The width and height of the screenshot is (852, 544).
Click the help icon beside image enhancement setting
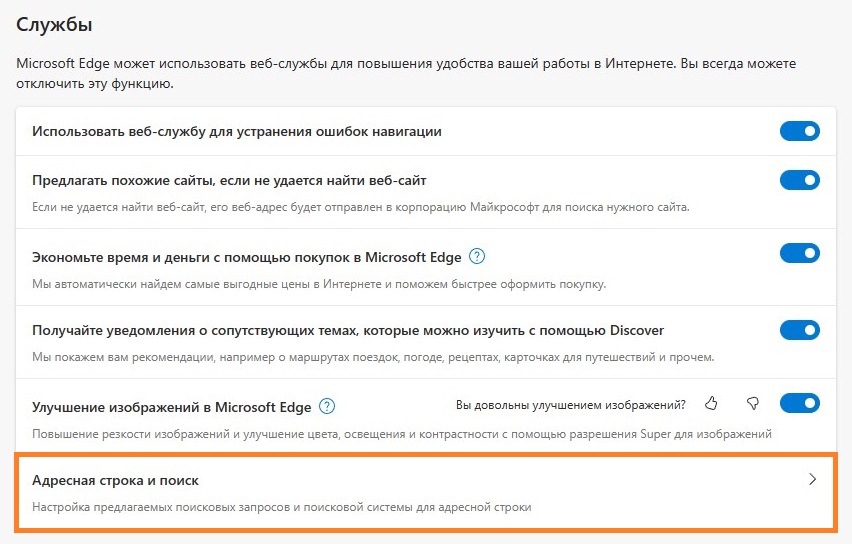pyautogui.click(x=326, y=406)
